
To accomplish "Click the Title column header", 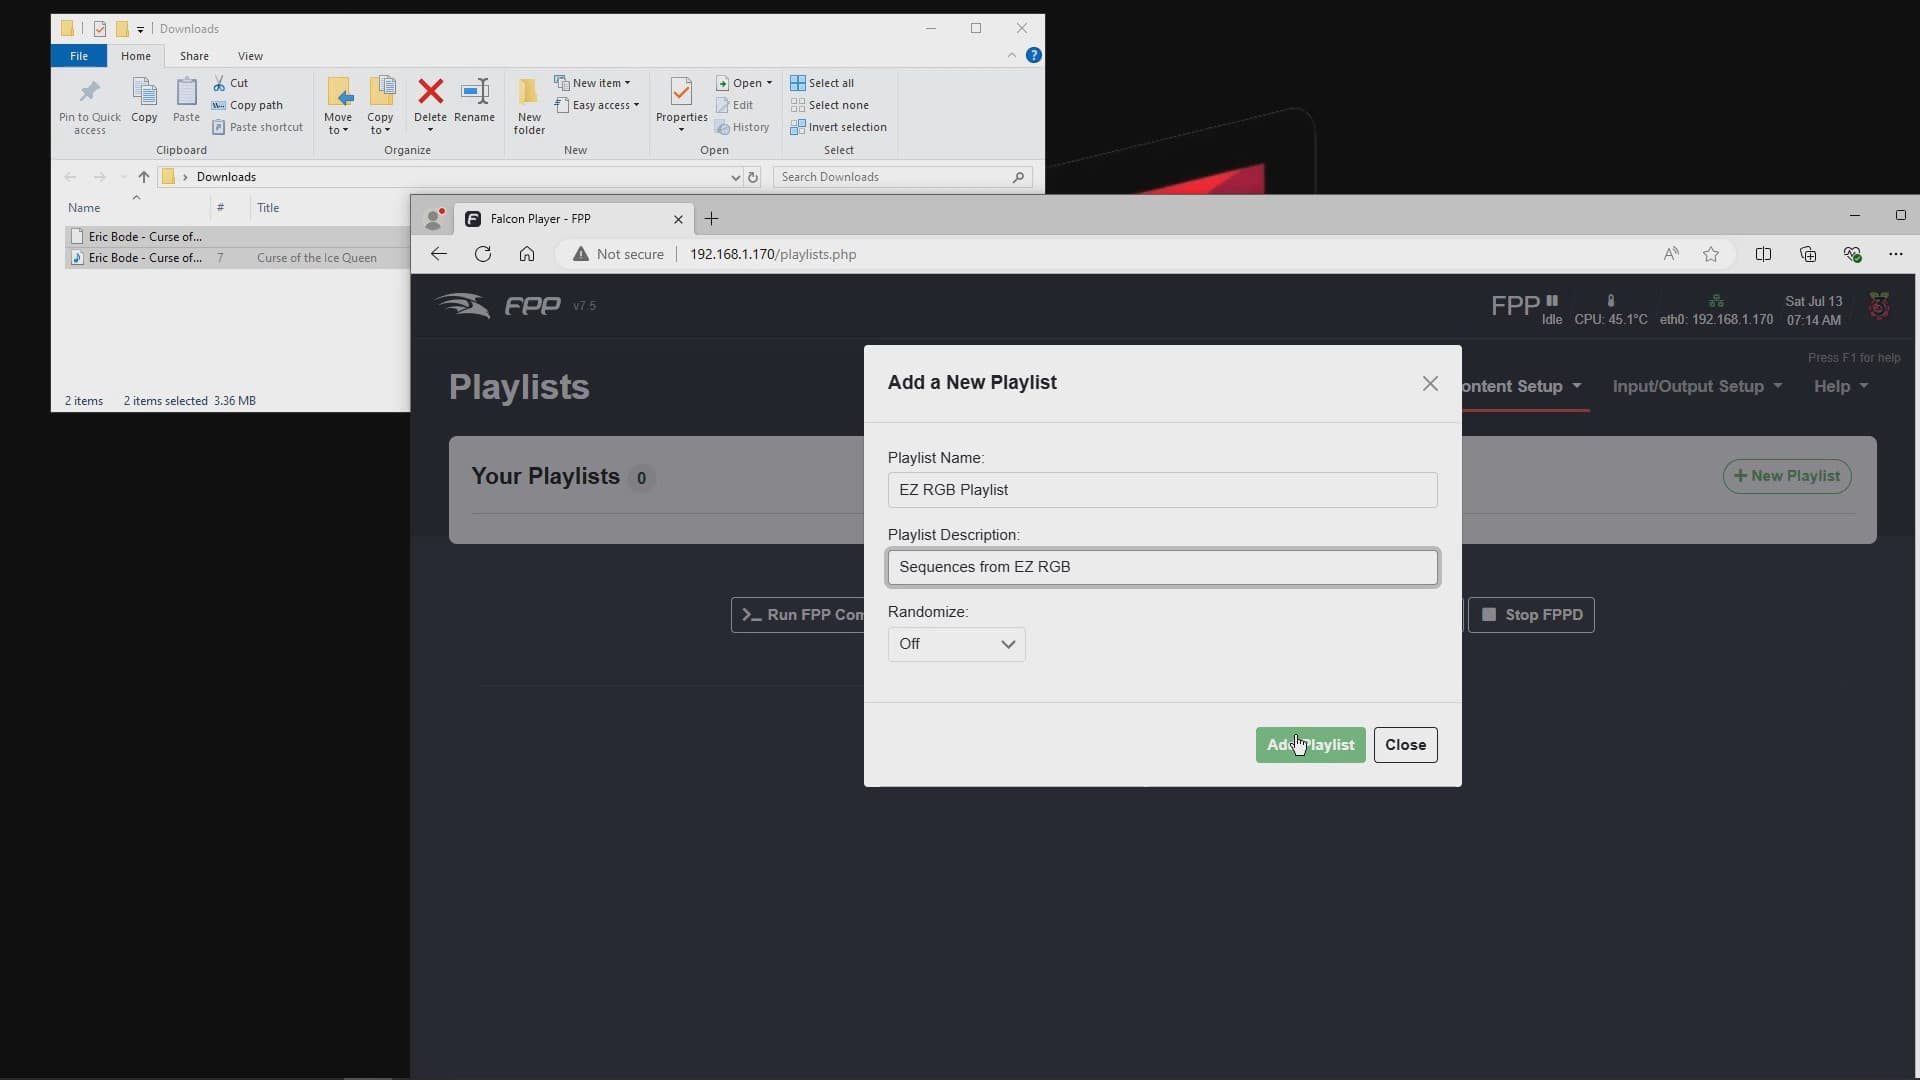I will click(x=268, y=208).
